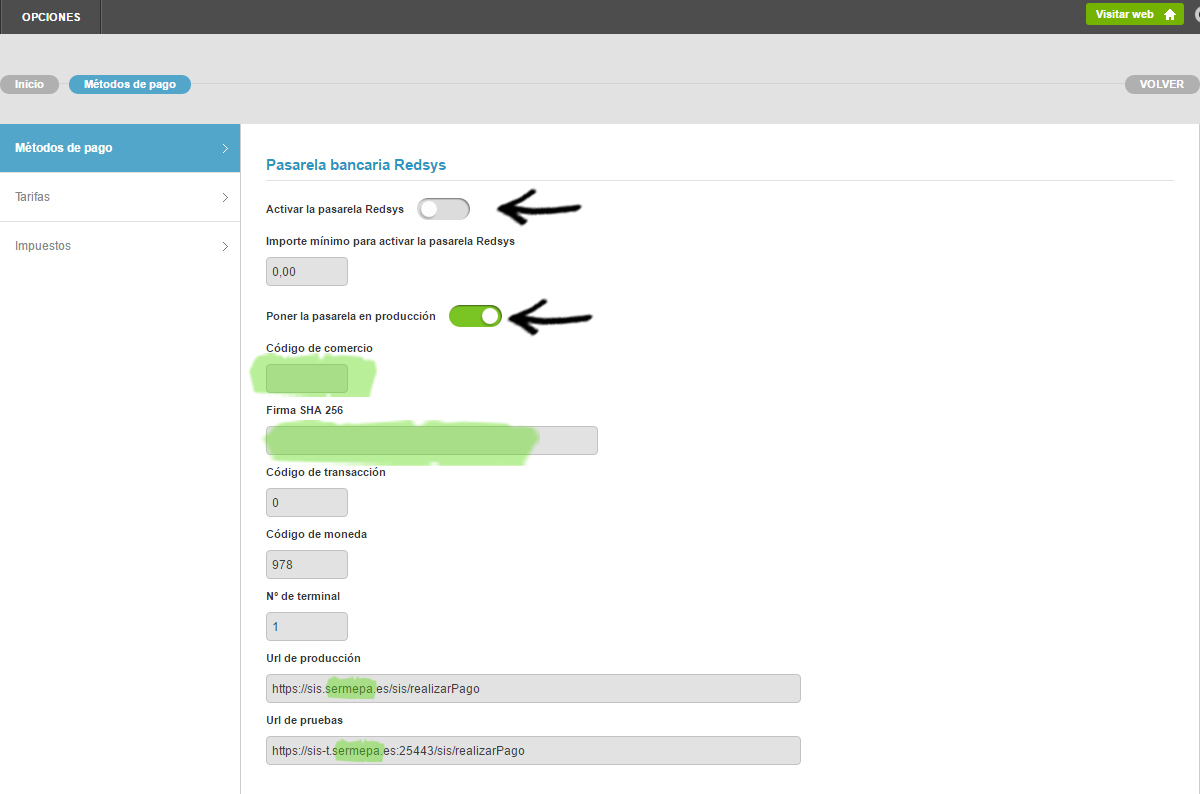Select the Código de transacción field
The image size is (1200, 794).
307,503
